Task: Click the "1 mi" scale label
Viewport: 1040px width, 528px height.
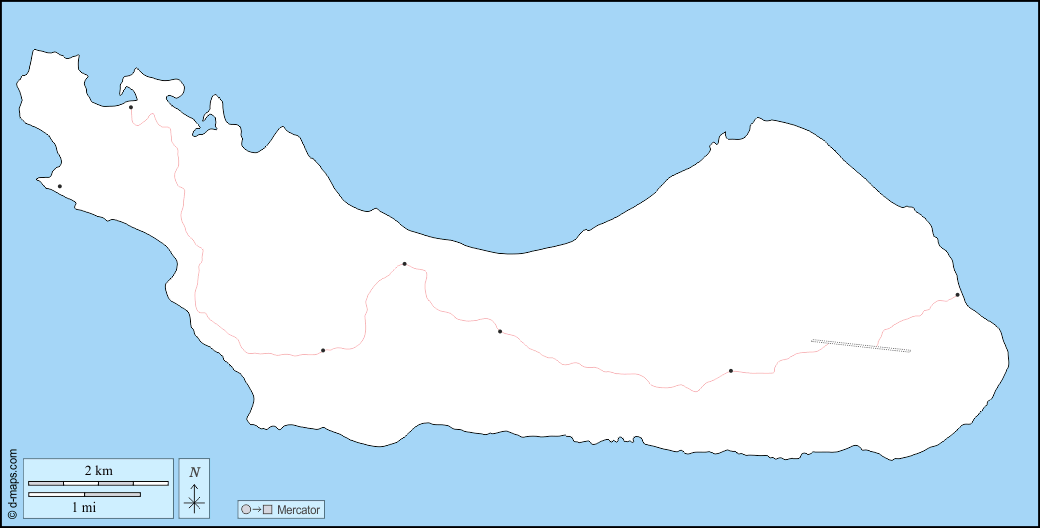Action: click(84, 507)
